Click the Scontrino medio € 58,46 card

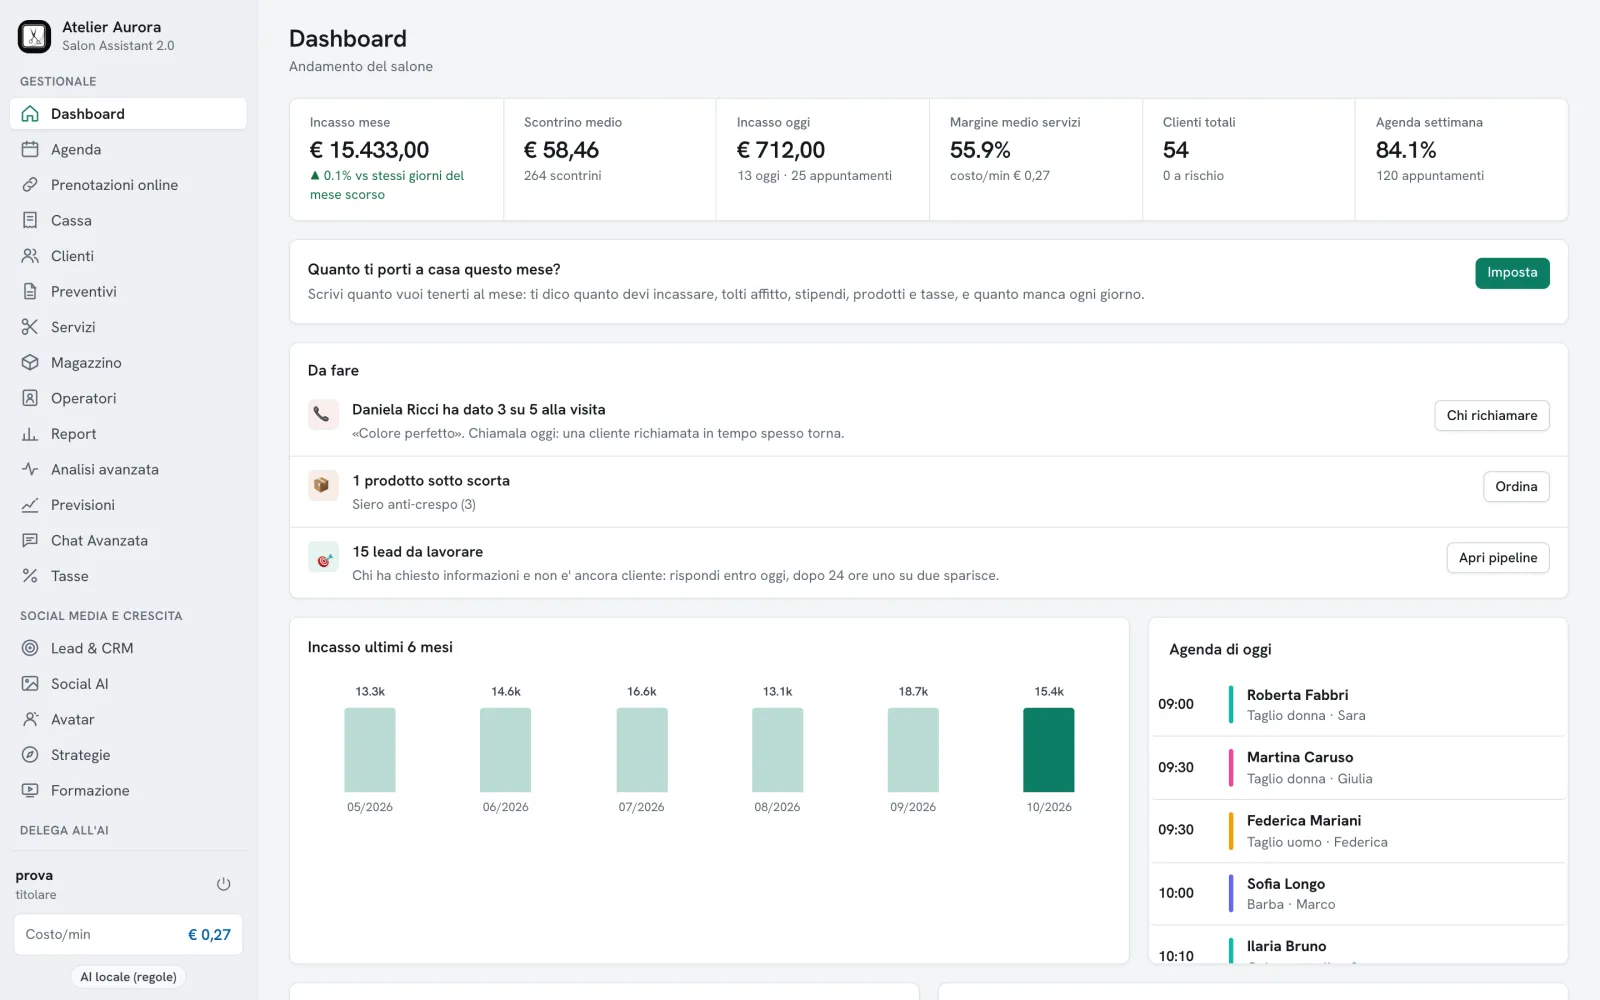tap(610, 159)
